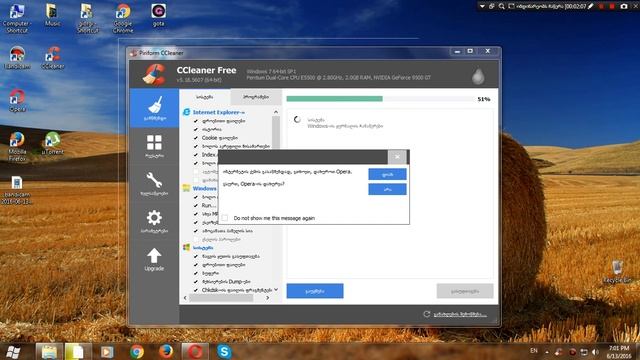
Task: Click the Internet Explorer section header
Action: coord(219,112)
